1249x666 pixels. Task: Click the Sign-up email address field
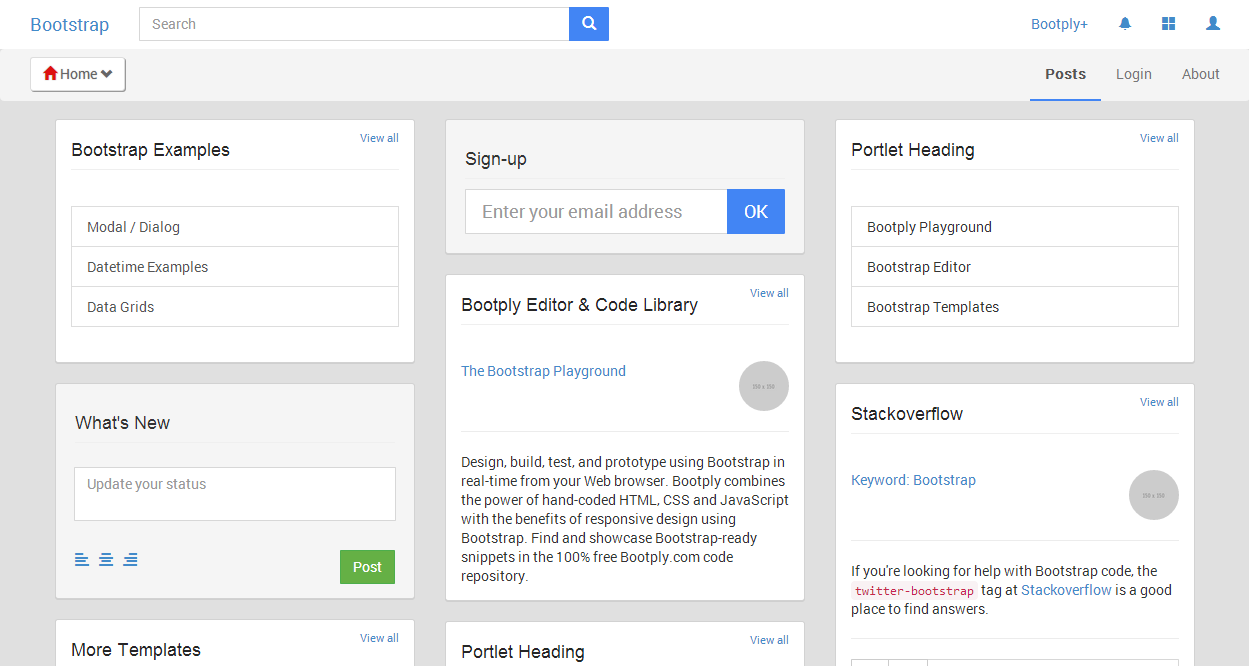pyautogui.click(x=596, y=212)
